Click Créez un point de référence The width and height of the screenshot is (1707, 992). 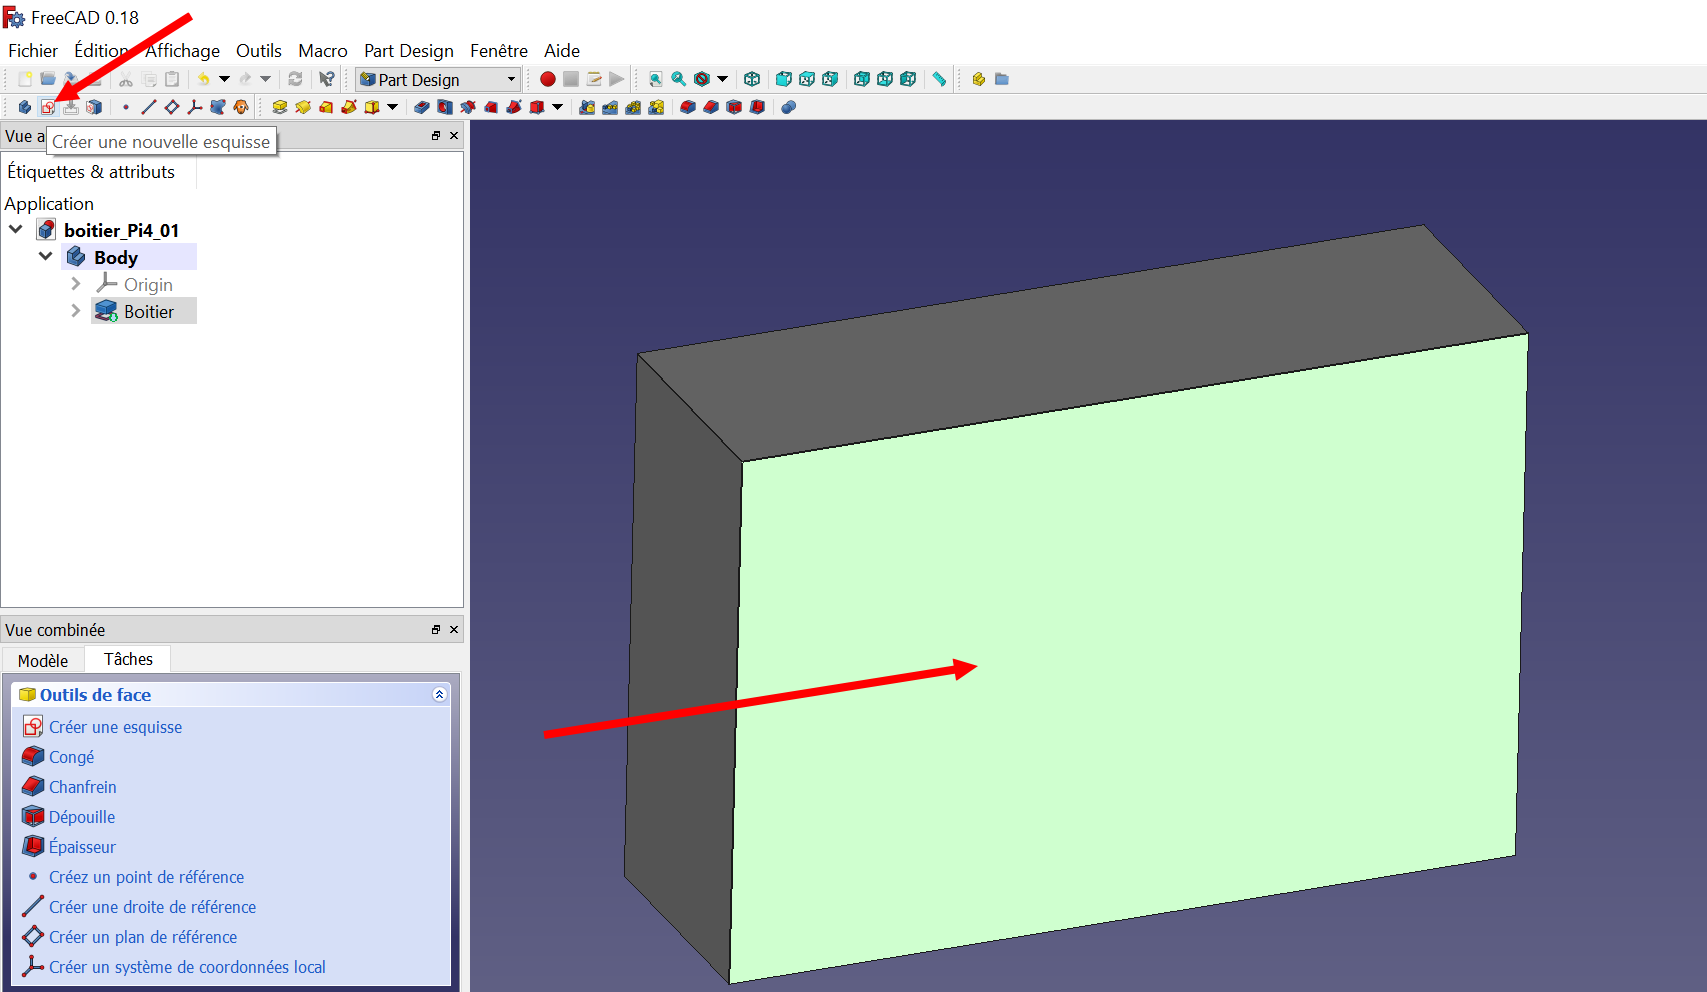[x=147, y=877]
